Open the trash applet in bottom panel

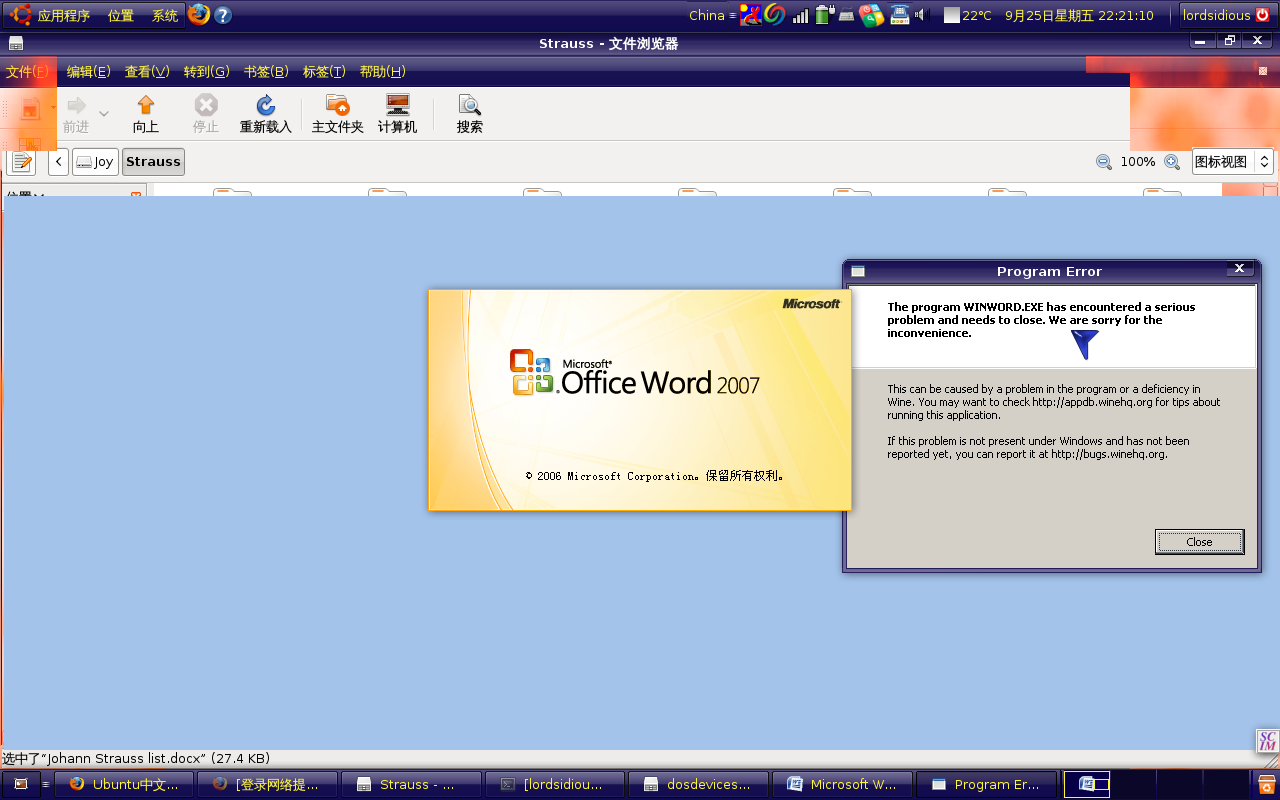1267,785
